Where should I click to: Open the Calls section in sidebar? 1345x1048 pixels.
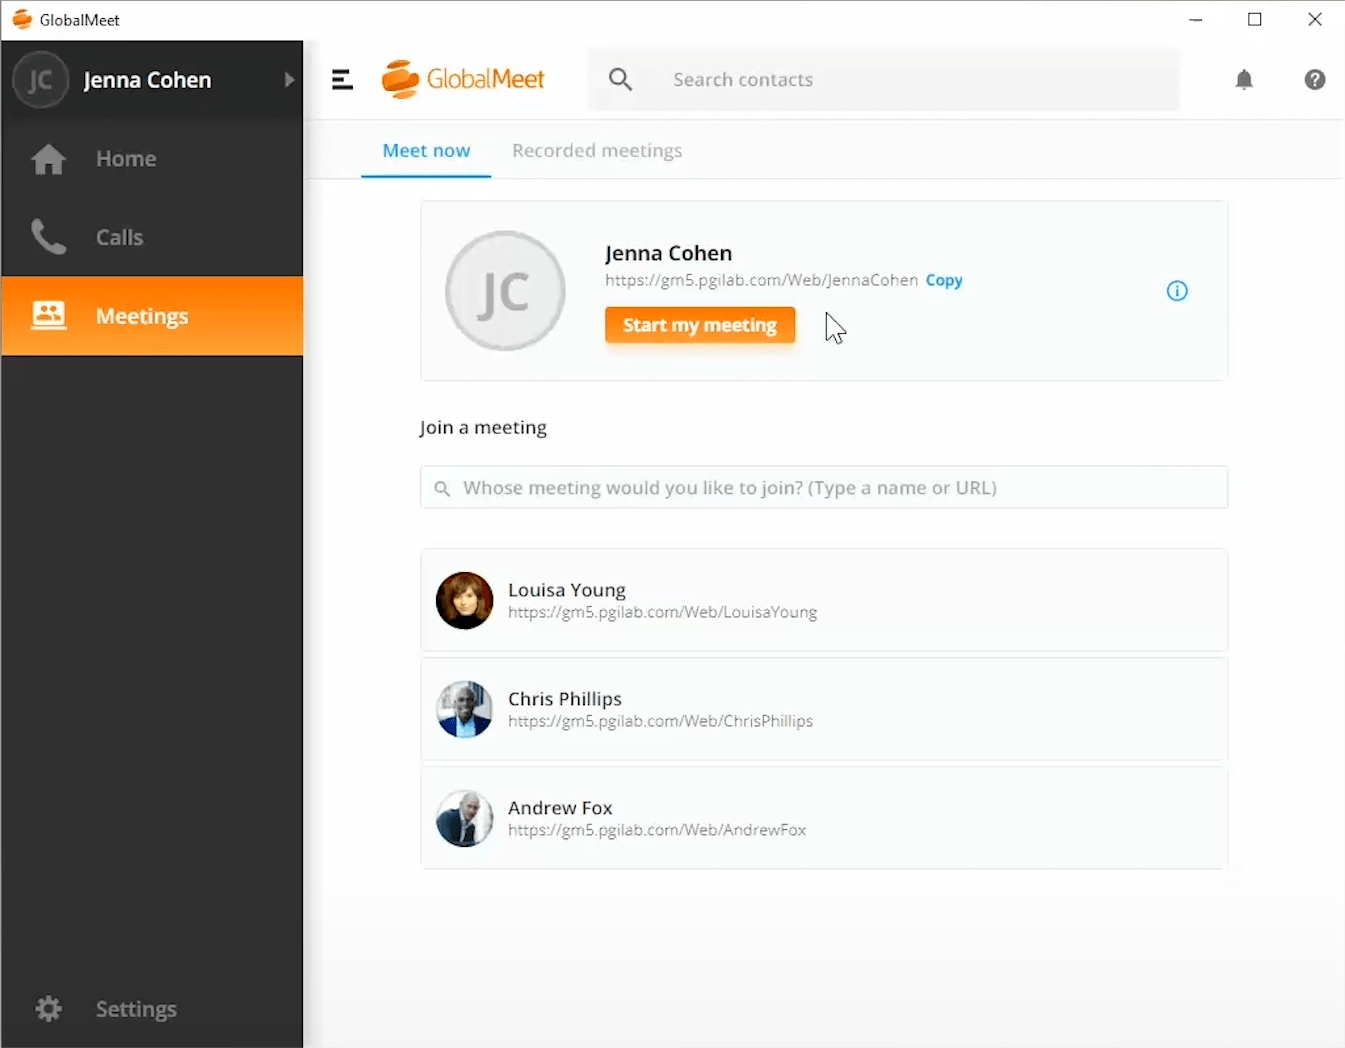(x=119, y=237)
